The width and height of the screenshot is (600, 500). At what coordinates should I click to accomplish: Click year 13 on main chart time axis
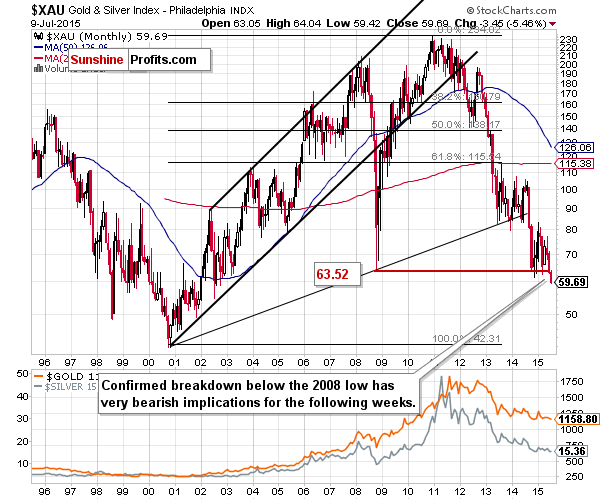[x=486, y=363]
